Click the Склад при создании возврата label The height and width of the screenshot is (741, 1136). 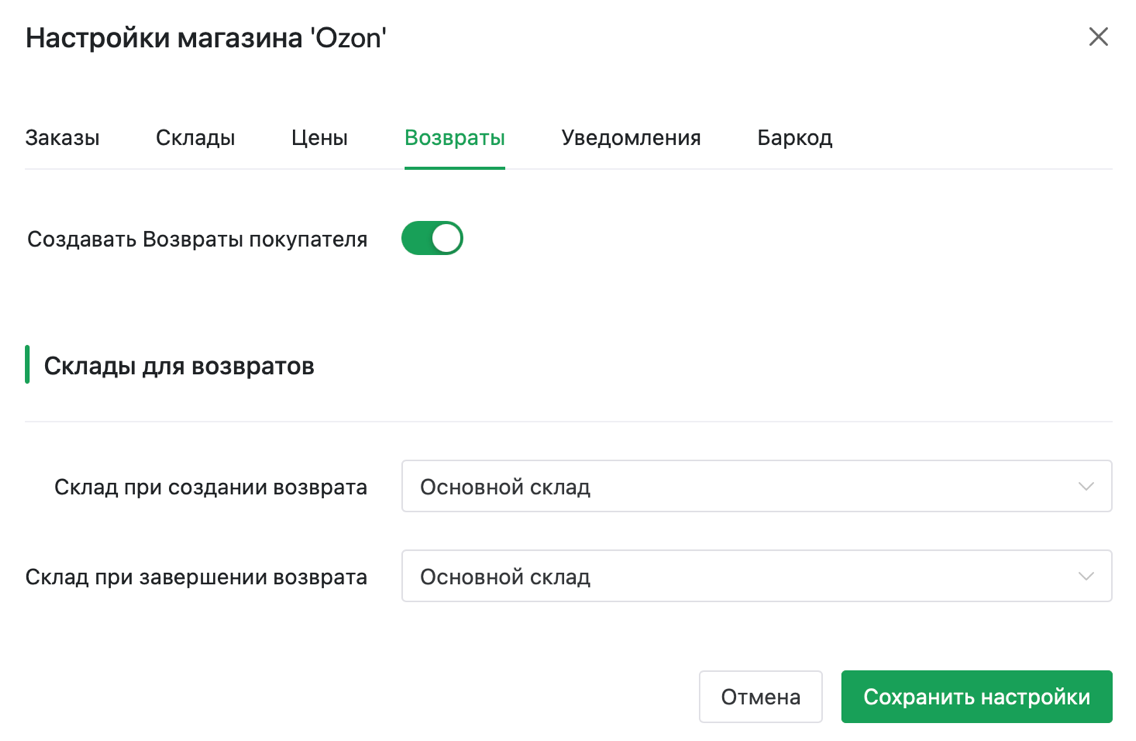pyautogui.click(x=210, y=488)
